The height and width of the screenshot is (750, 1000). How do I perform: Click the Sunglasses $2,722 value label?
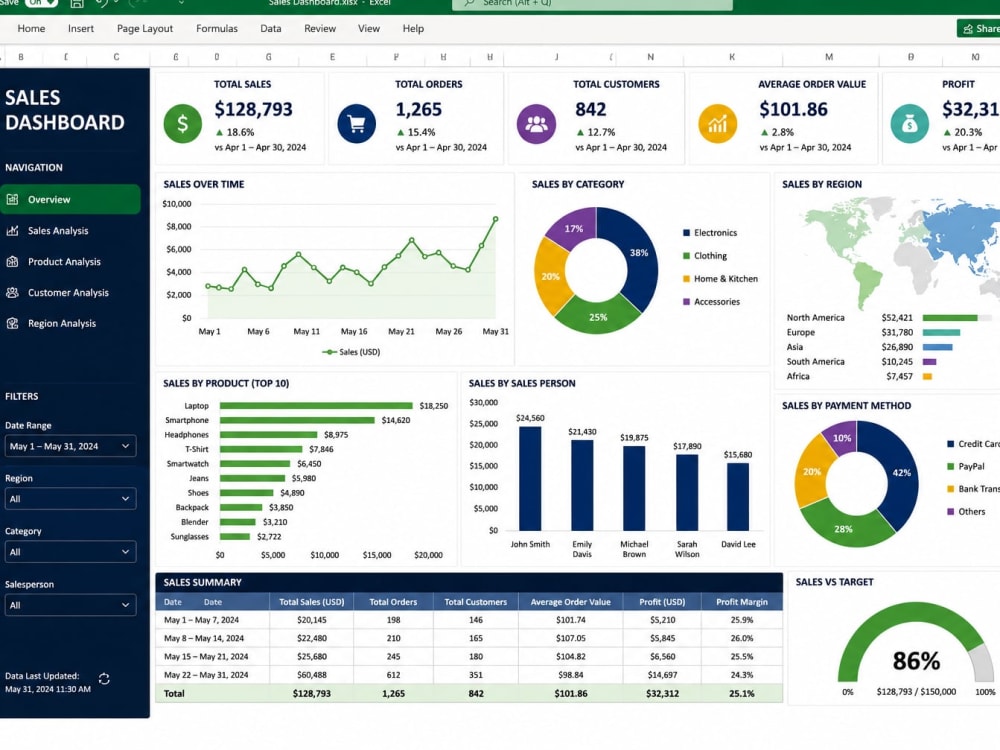(x=269, y=537)
